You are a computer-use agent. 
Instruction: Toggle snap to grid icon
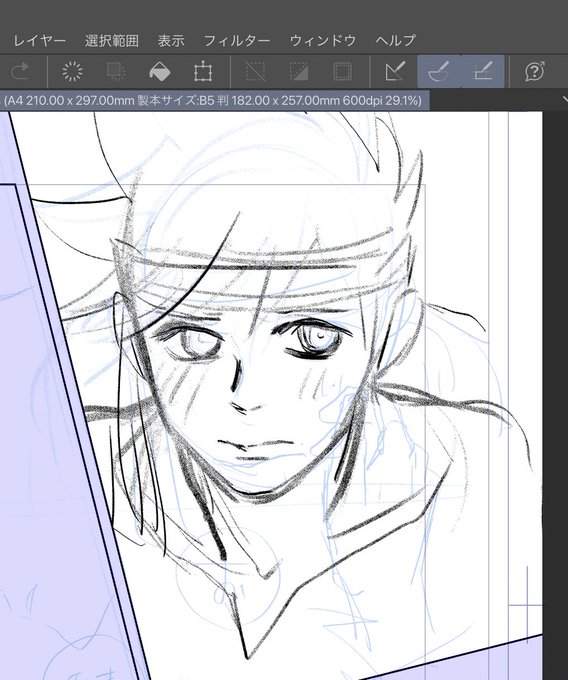click(483, 72)
